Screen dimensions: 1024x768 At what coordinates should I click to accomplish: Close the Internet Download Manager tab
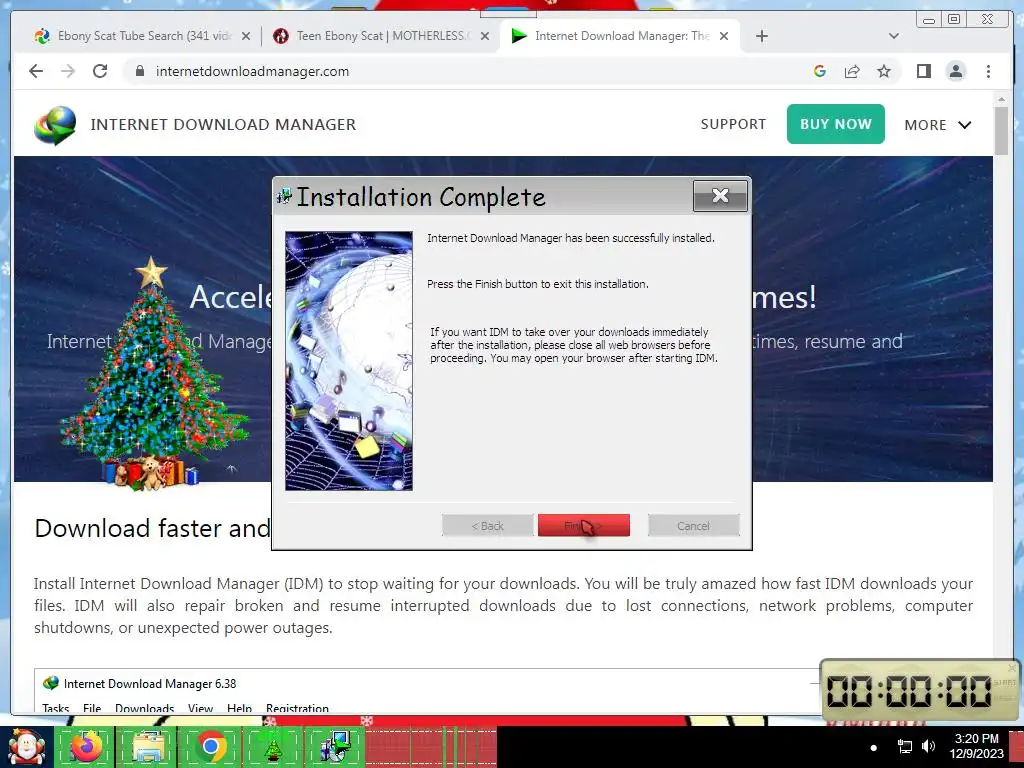pyautogui.click(x=724, y=36)
